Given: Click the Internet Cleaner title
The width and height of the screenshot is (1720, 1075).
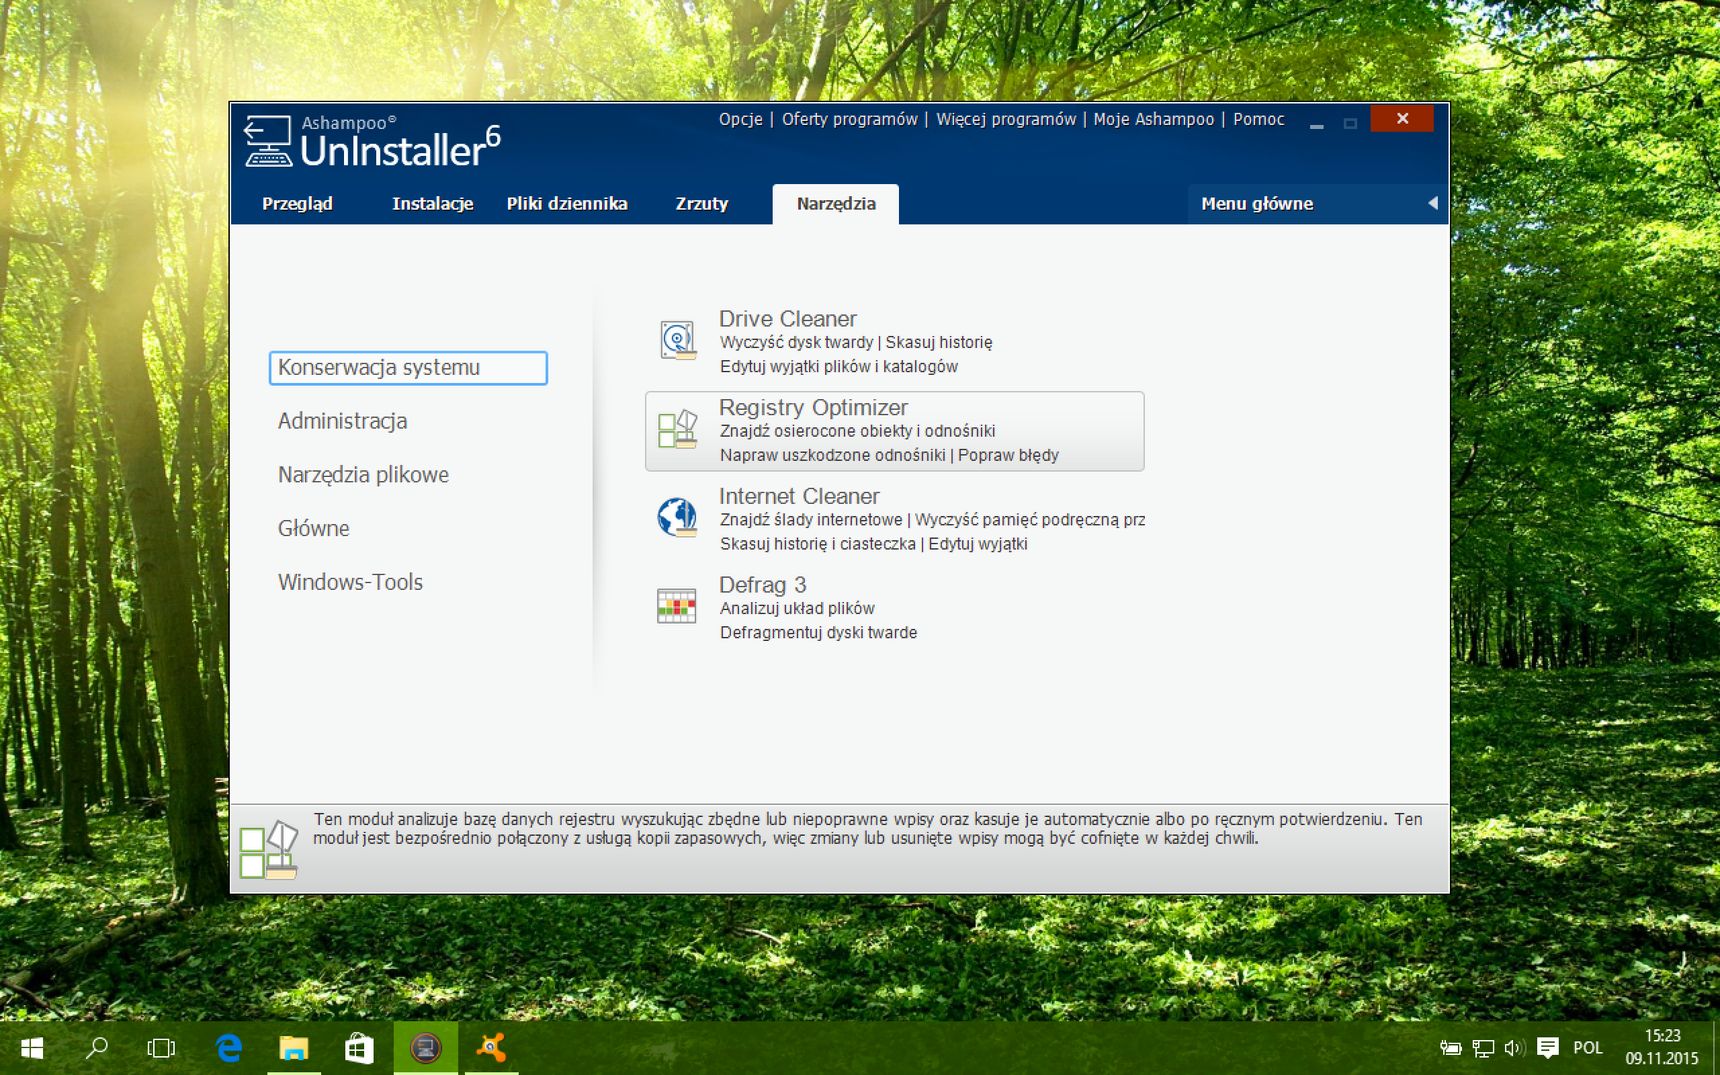Looking at the screenshot, I should (x=799, y=496).
